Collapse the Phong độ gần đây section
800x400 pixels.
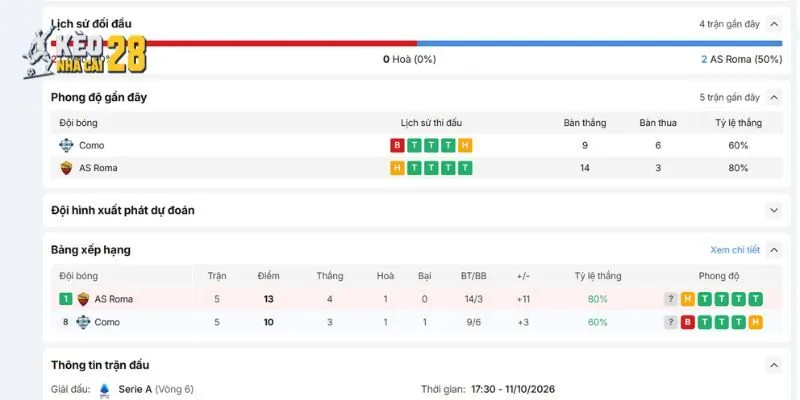[774, 97]
